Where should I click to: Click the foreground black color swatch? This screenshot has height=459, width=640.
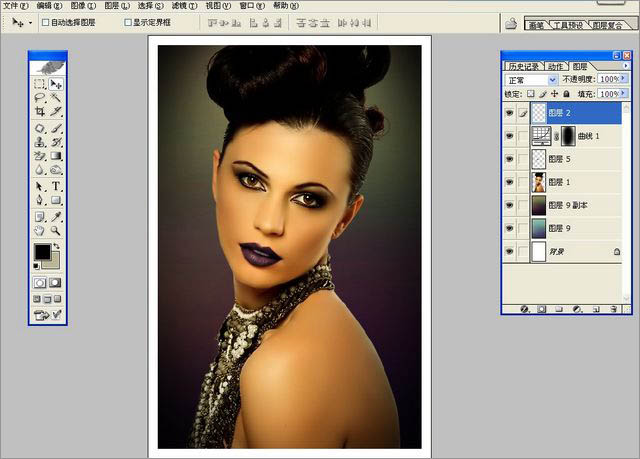tap(42, 251)
